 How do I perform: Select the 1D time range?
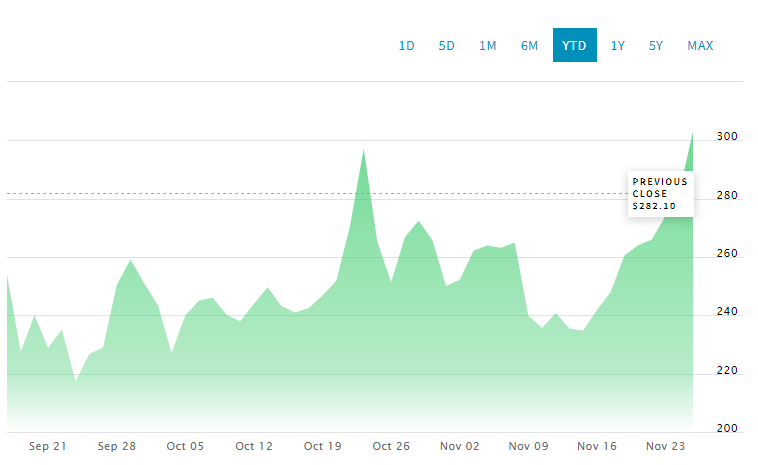pos(406,45)
